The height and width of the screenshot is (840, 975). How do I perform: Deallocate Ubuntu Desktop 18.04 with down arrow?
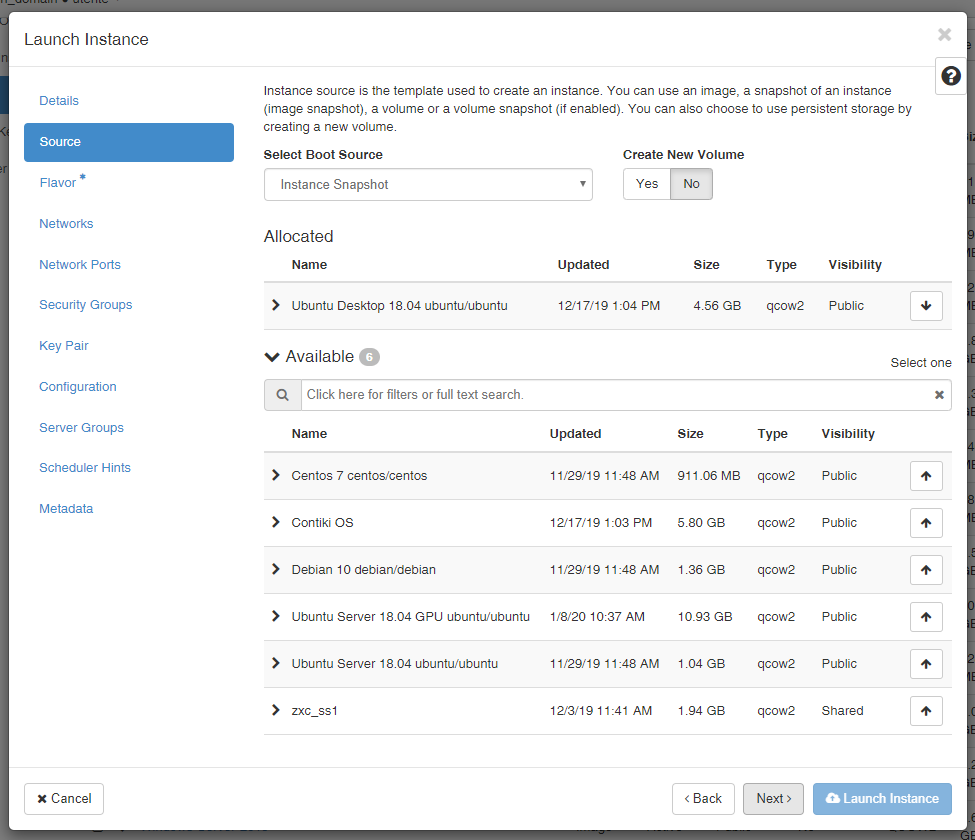click(926, 306)
